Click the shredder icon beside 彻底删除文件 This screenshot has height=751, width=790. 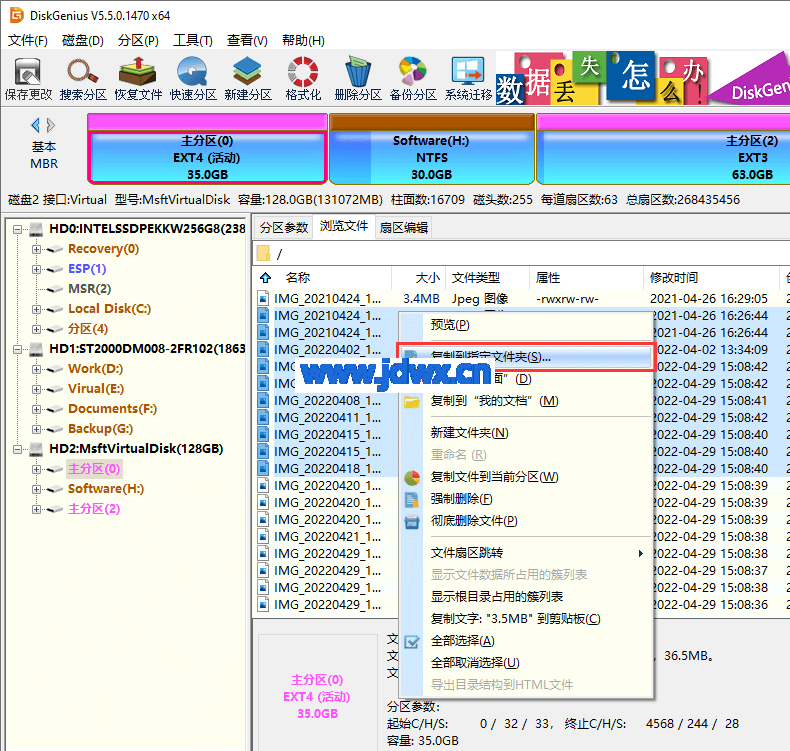(412, 521)
